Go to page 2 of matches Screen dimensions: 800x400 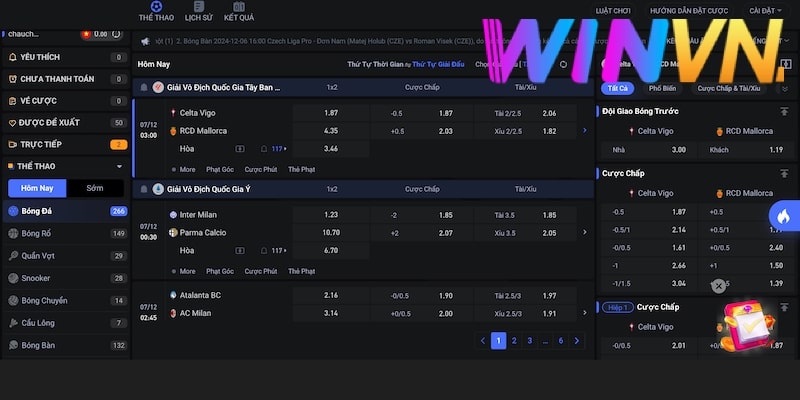(x=514, y=340)
